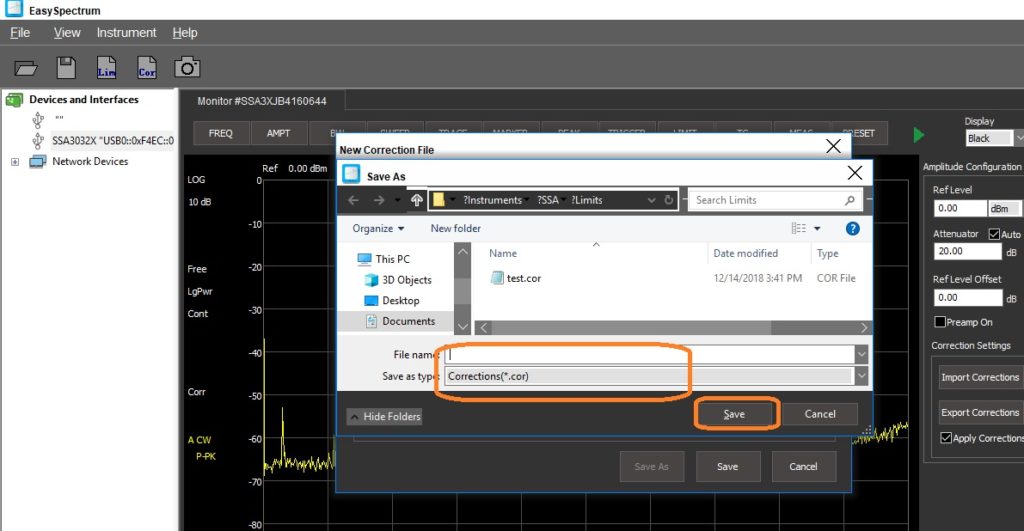
Task: Open the Organize dropdown menu
Action: click(378, 228)
